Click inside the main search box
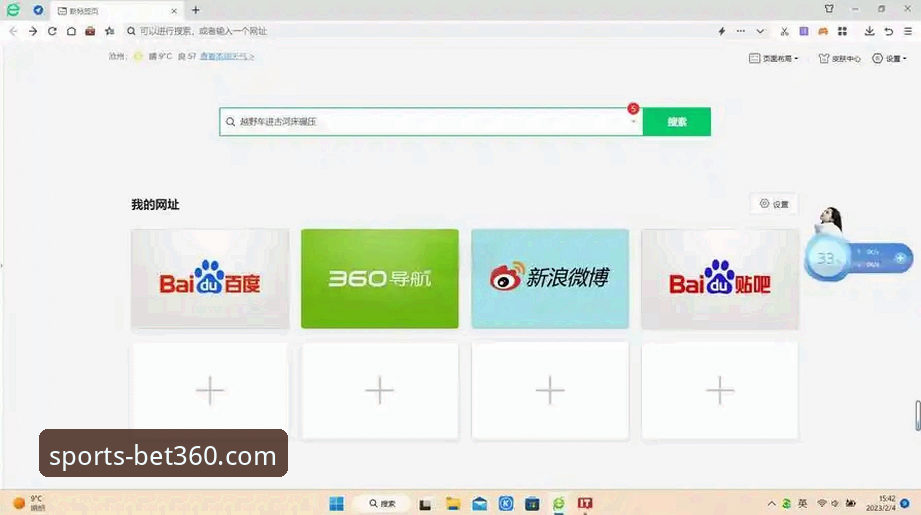Viewport: 921px width, 515px height. point(431,122)
